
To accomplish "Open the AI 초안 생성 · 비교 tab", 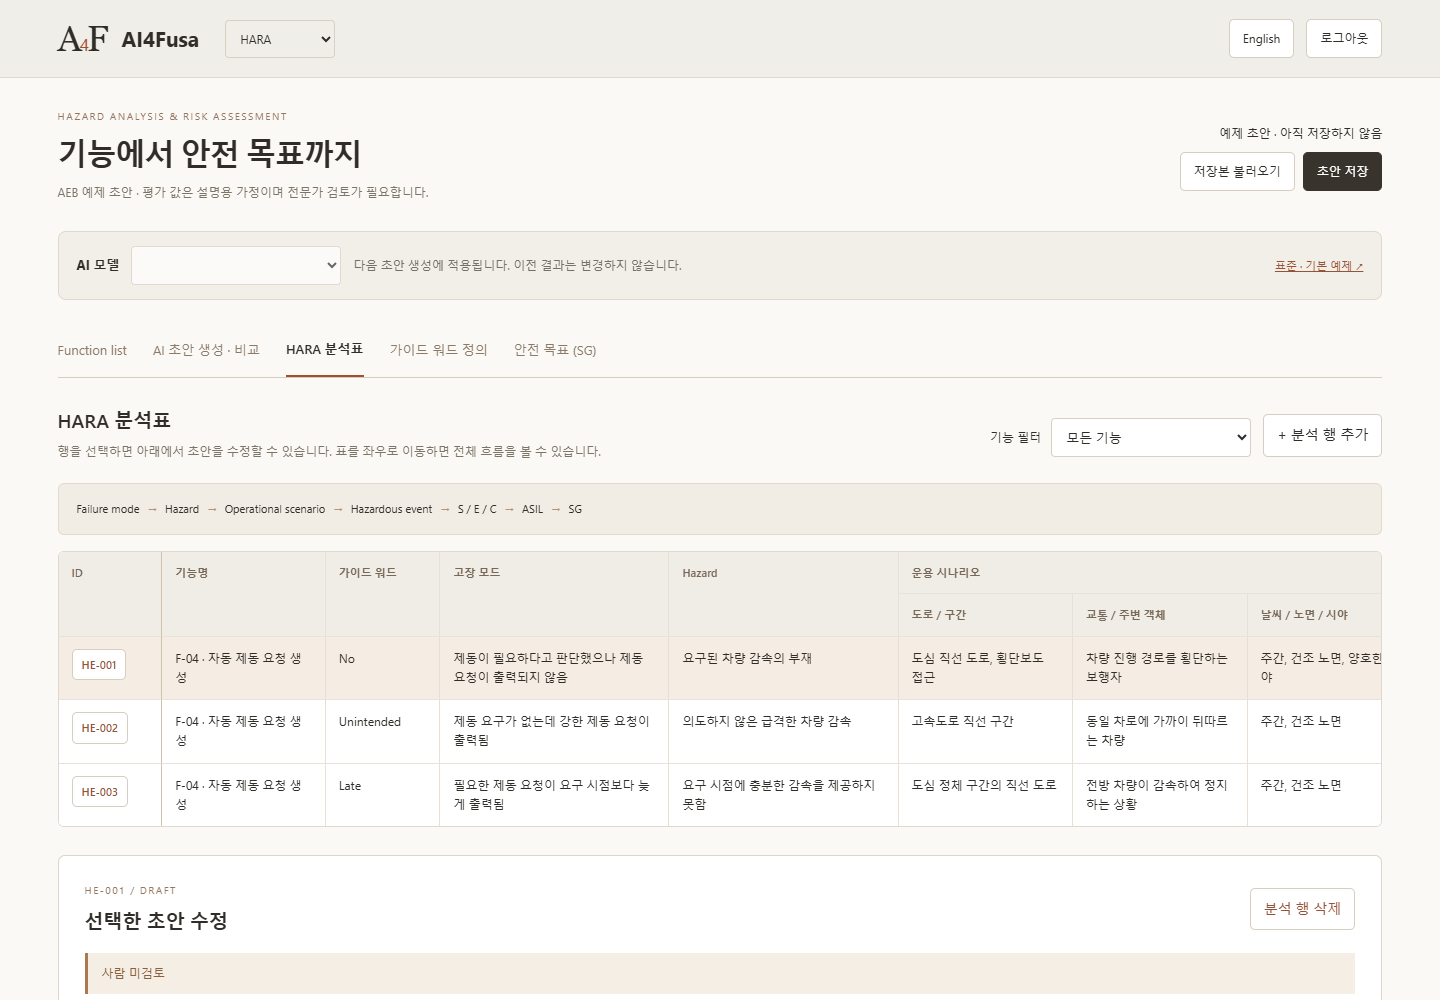I will point(206,350).
